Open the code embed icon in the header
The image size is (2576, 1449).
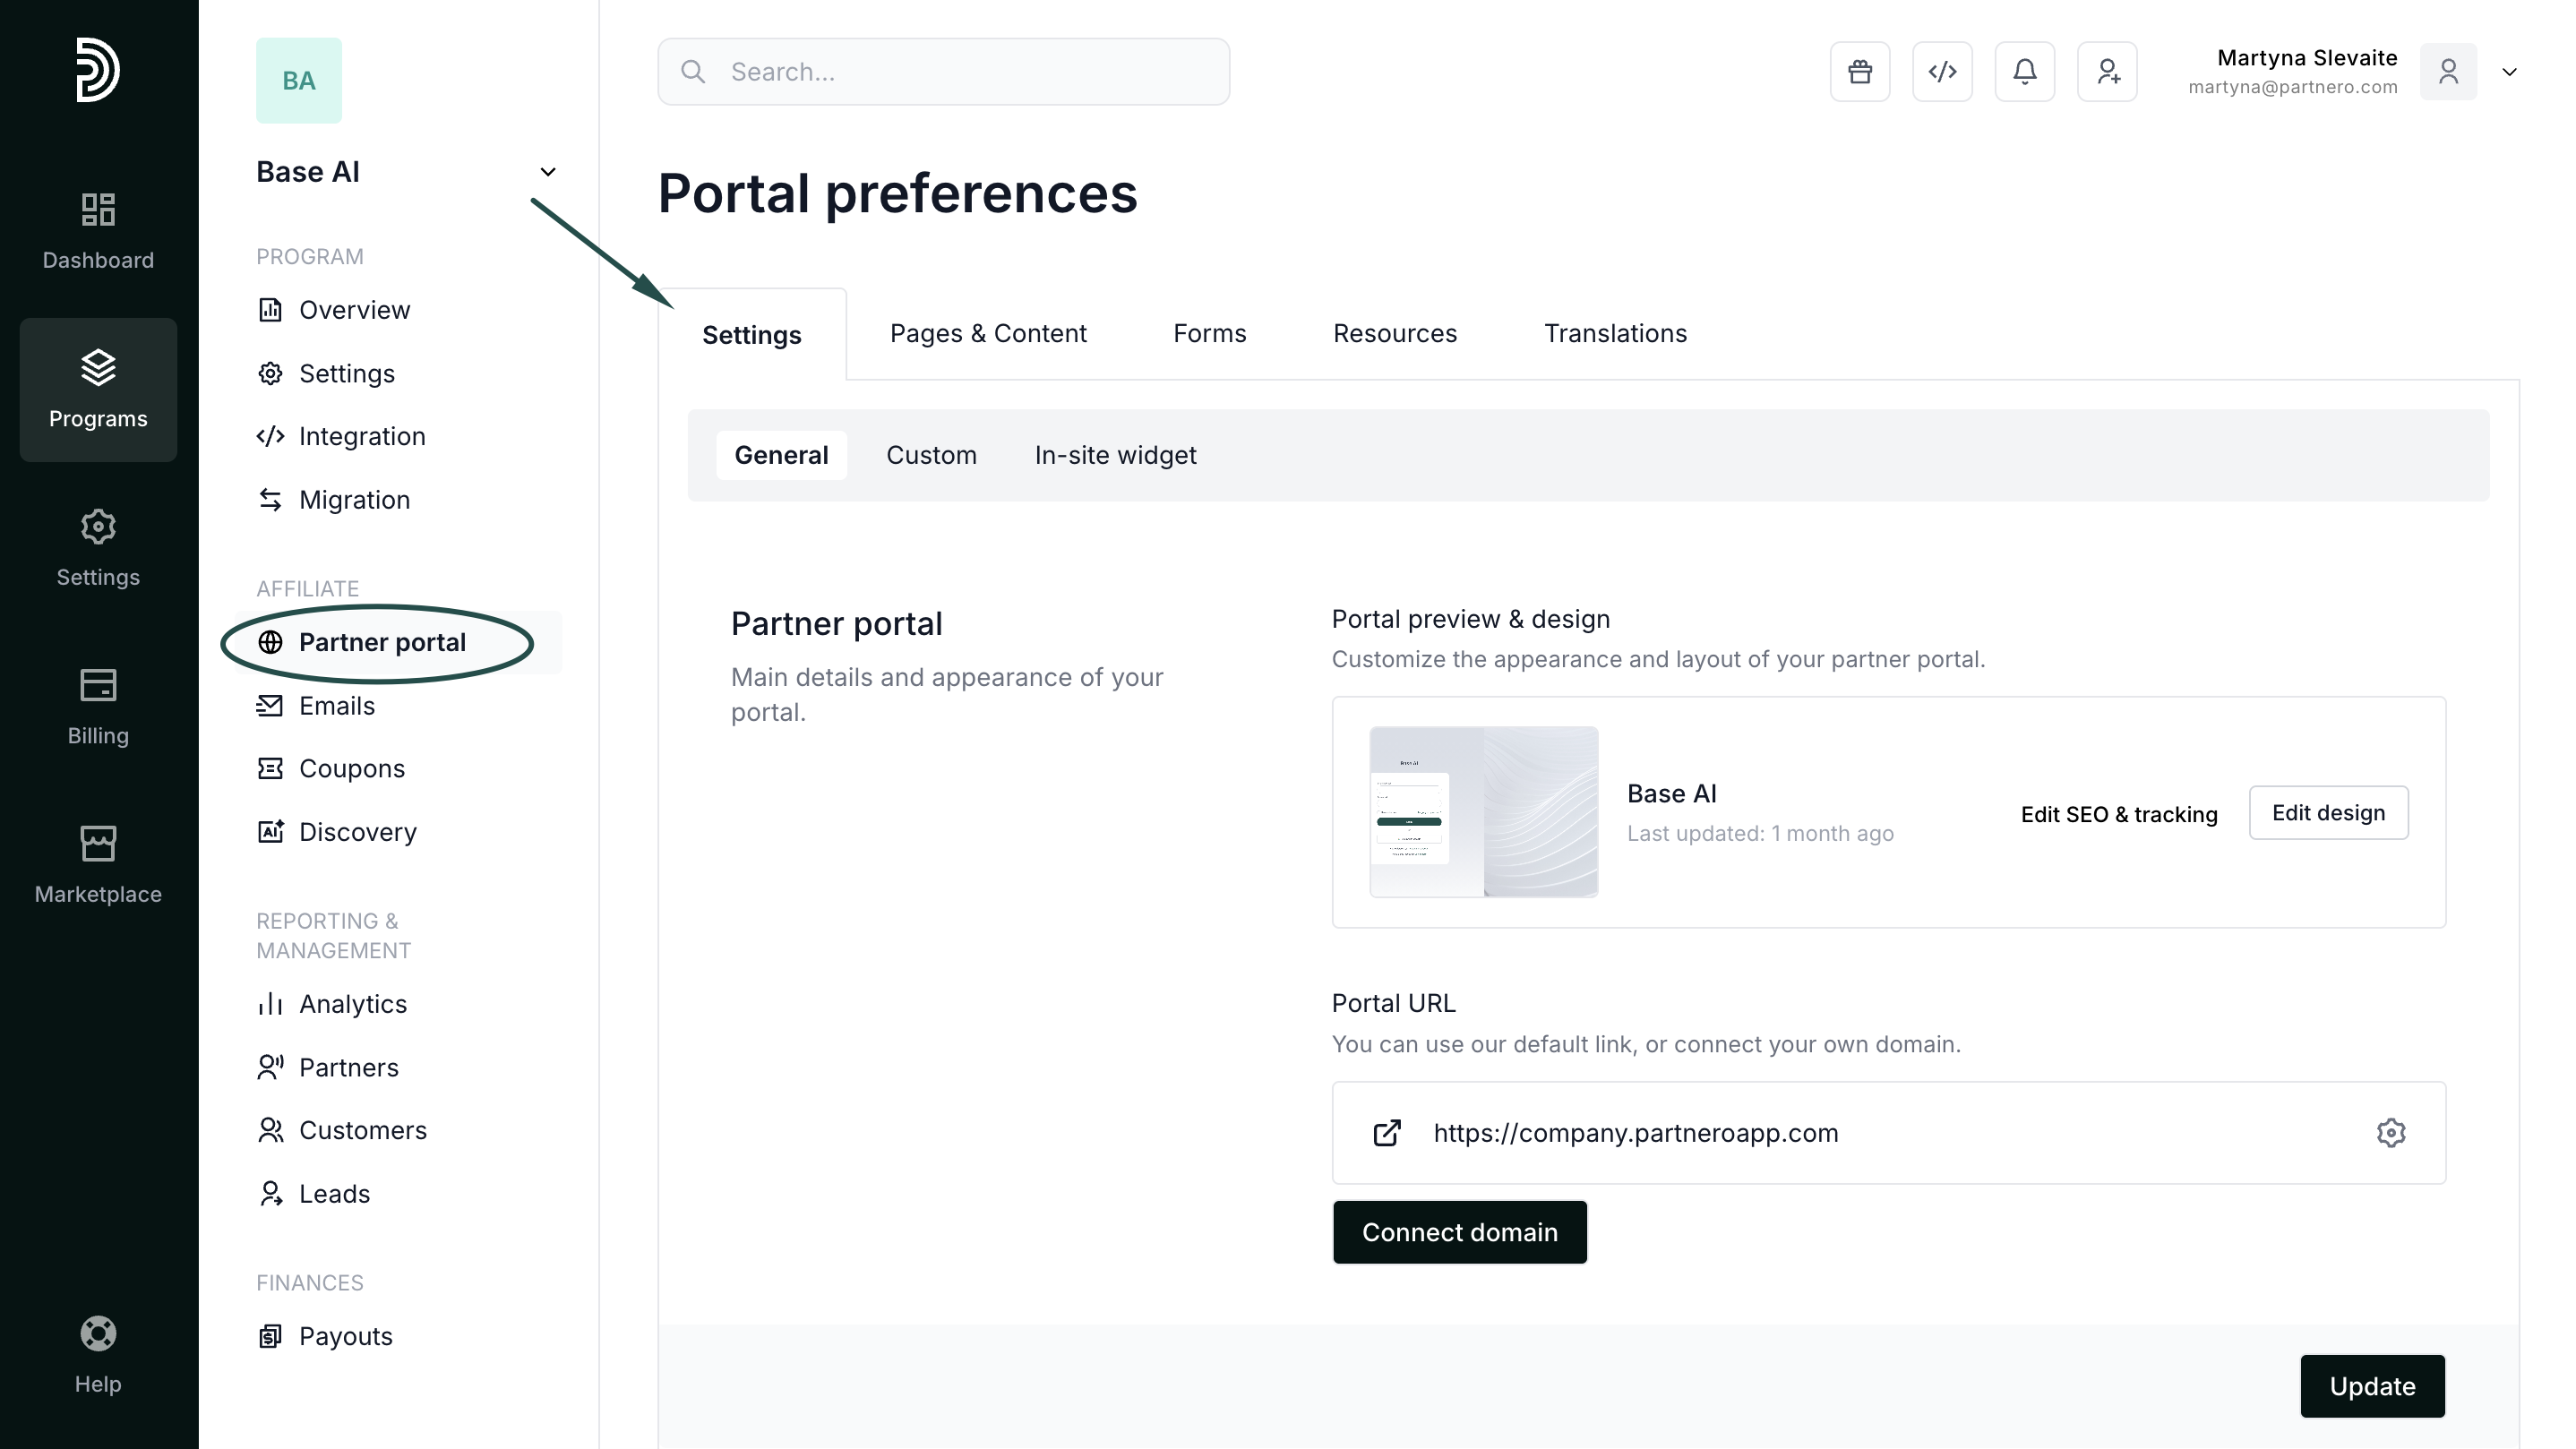tap(1942, 72)
